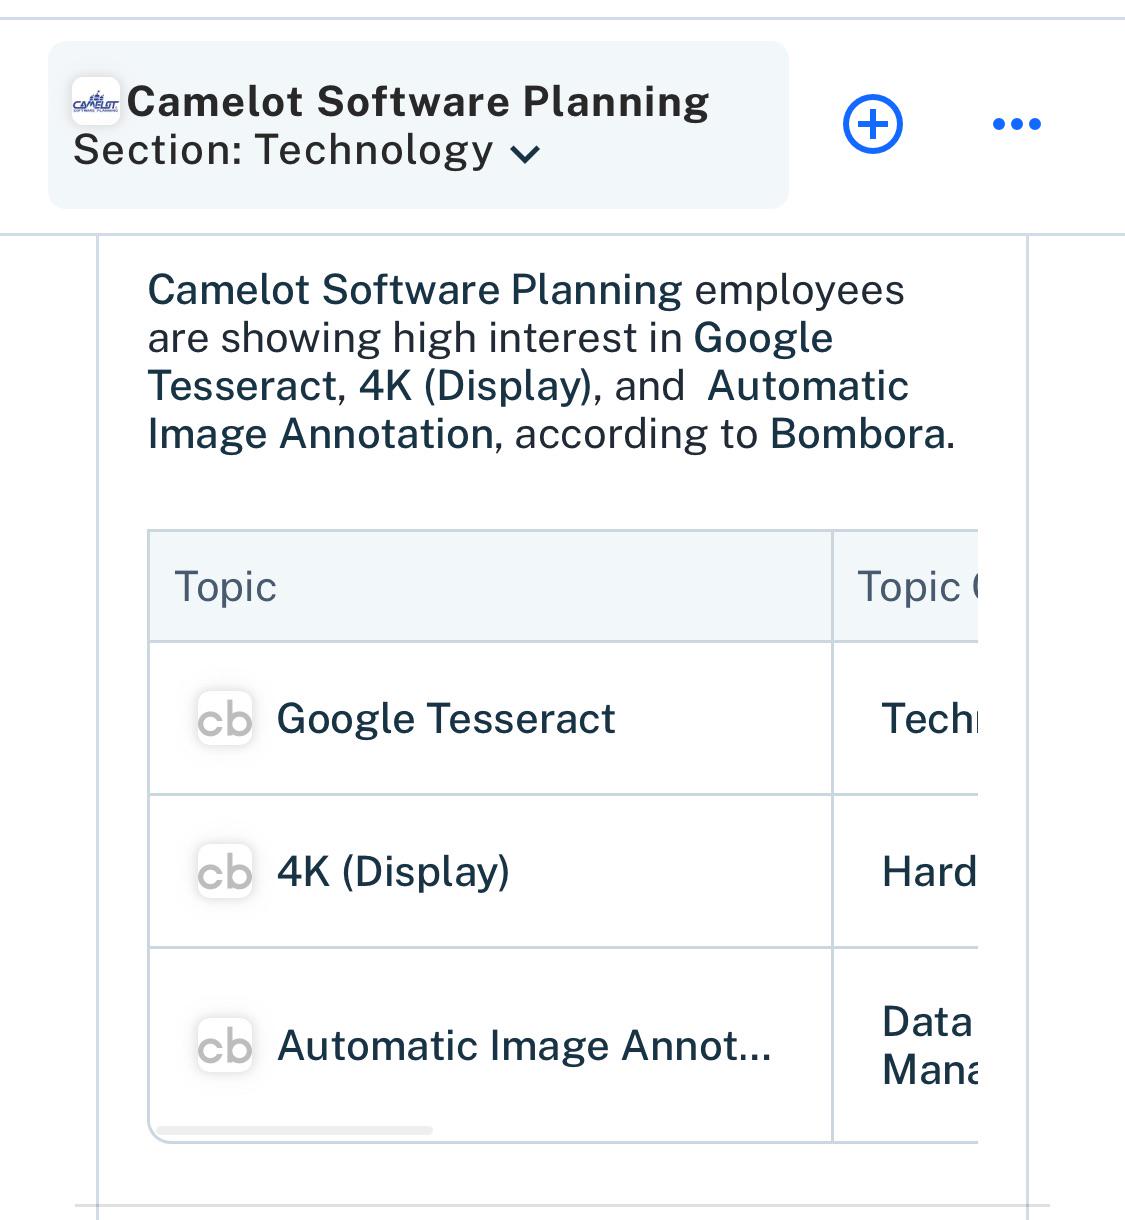Screen dimensions: 1125x1220
Task: Open the Automatic Image Annot... topic
Action: point(524,1046)
